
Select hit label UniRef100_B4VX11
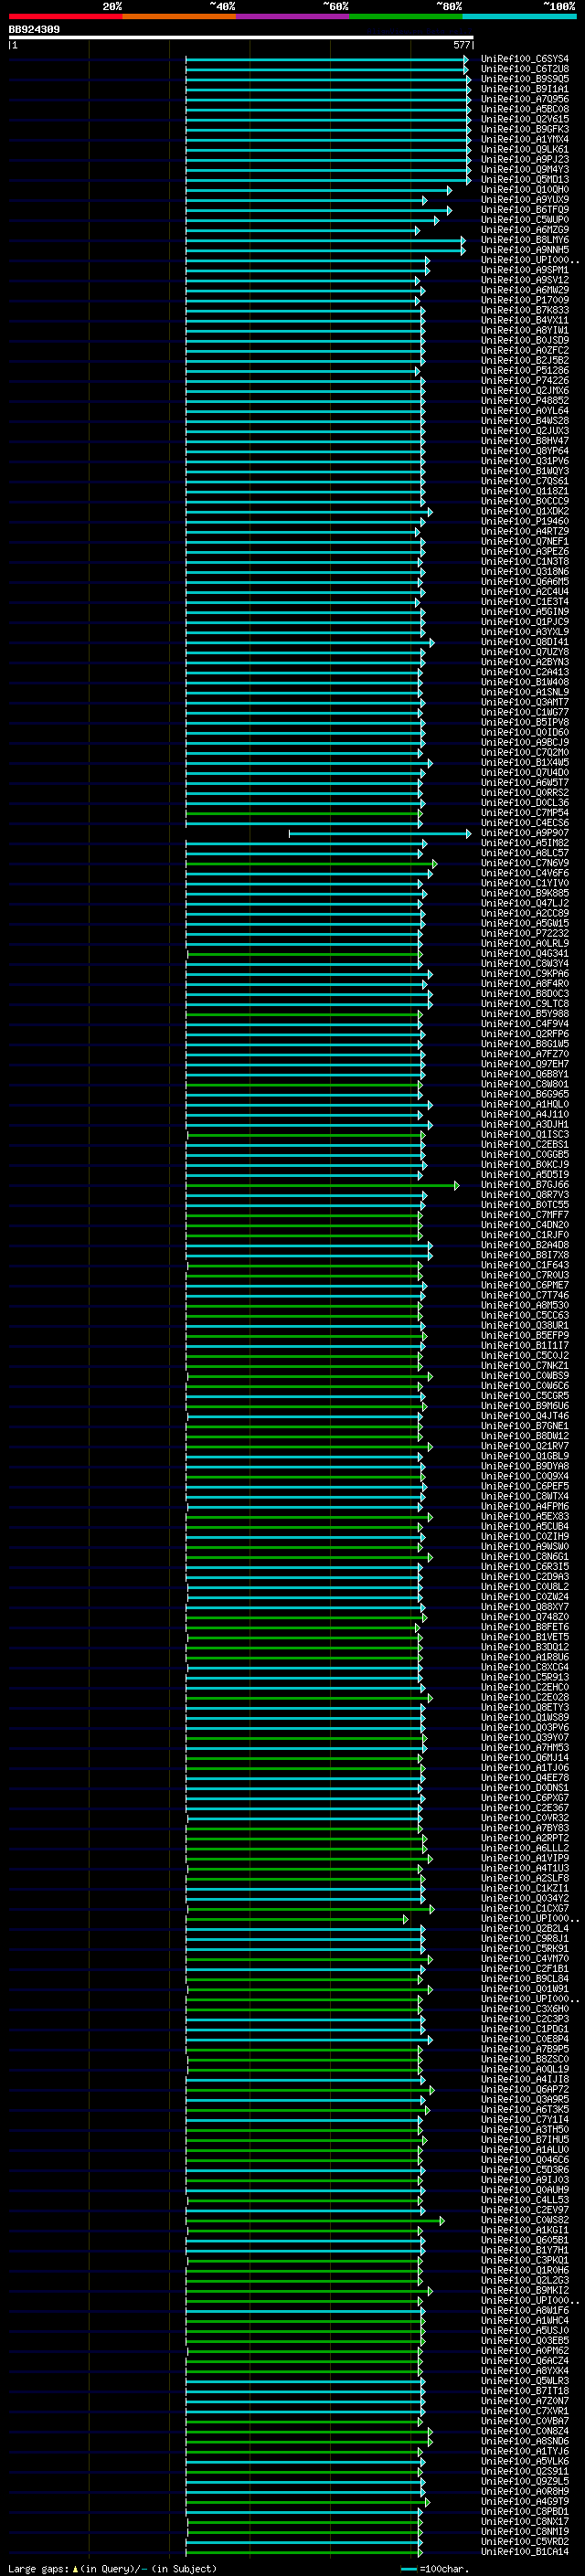pyautogui.click(x=525, y=320)
